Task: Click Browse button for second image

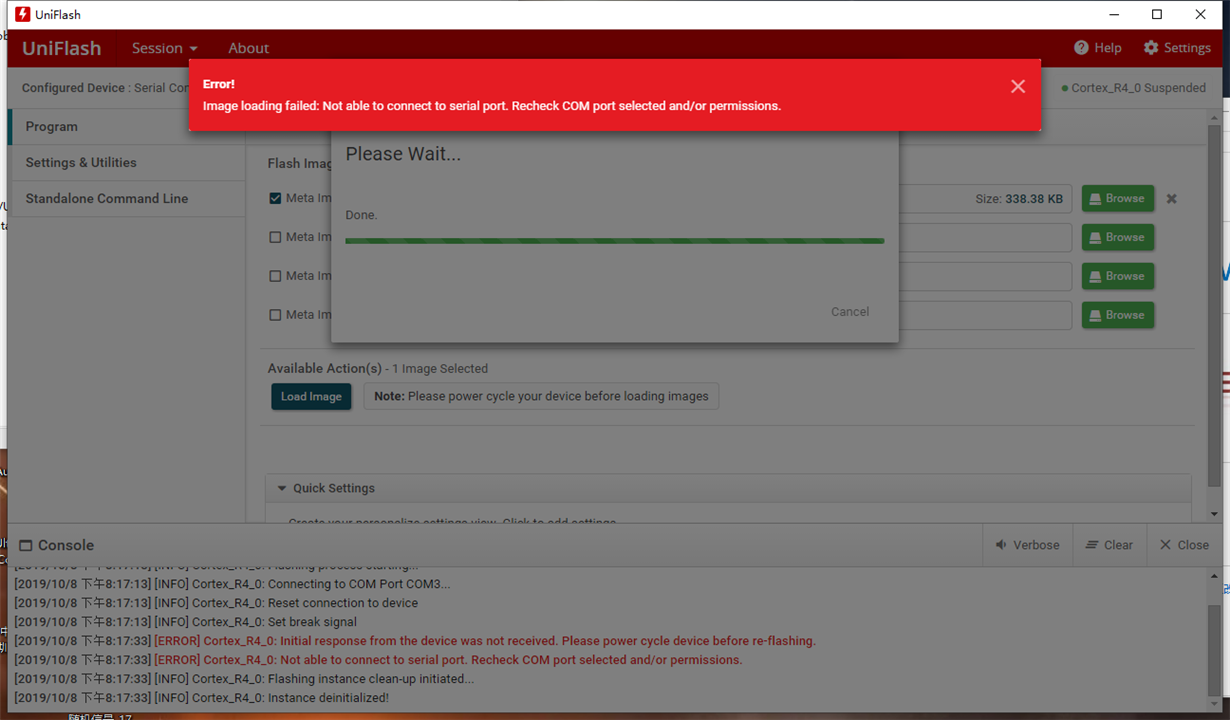Action: 1117,237
